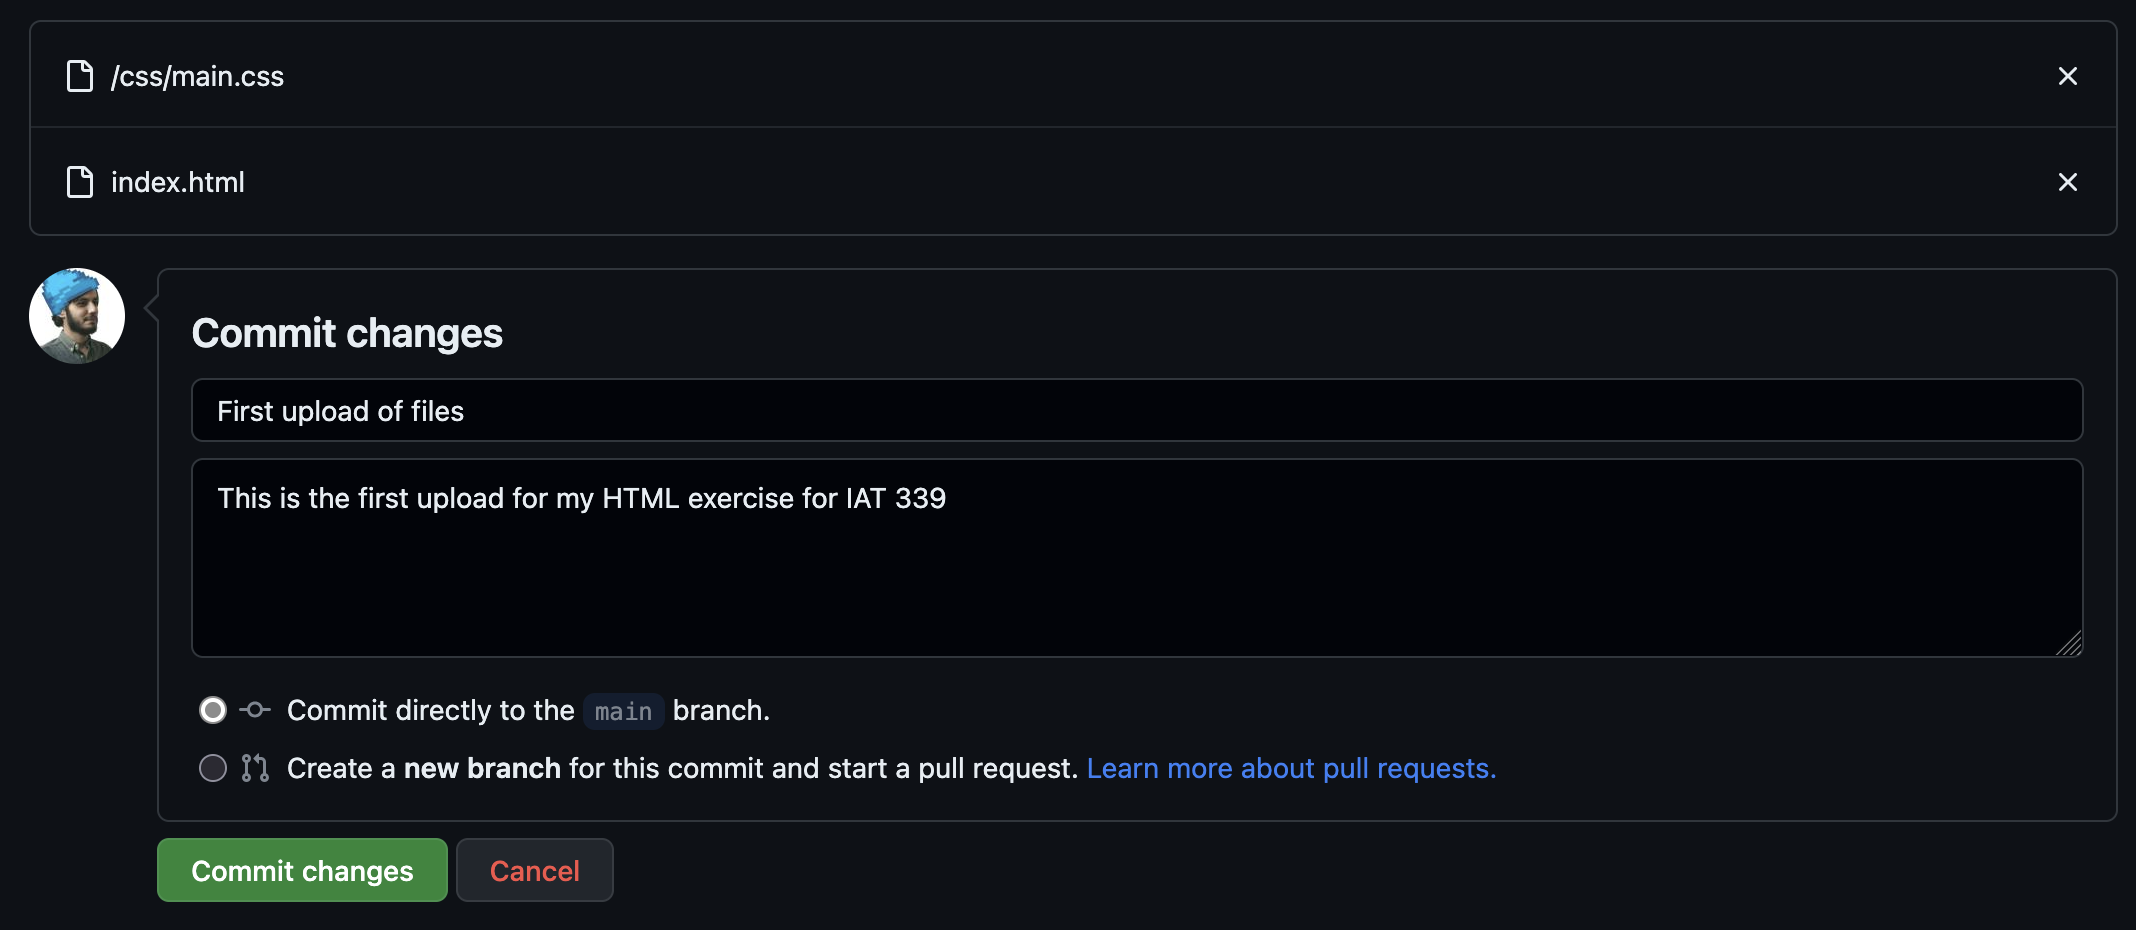Select commit directly to main branch
This screenshot has height=930, width=2136.
tap(212, 710)
